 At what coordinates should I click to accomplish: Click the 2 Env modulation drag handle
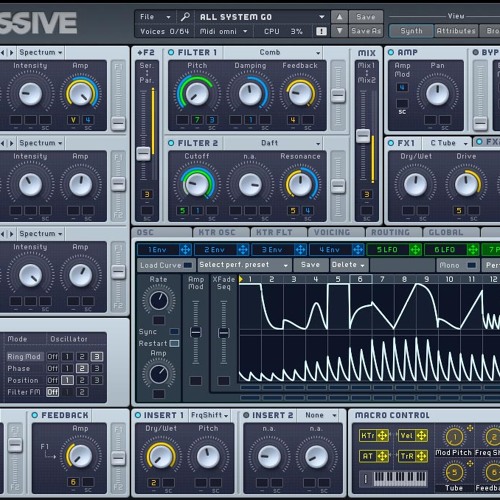pyautogui.click(x=243, y=249)
